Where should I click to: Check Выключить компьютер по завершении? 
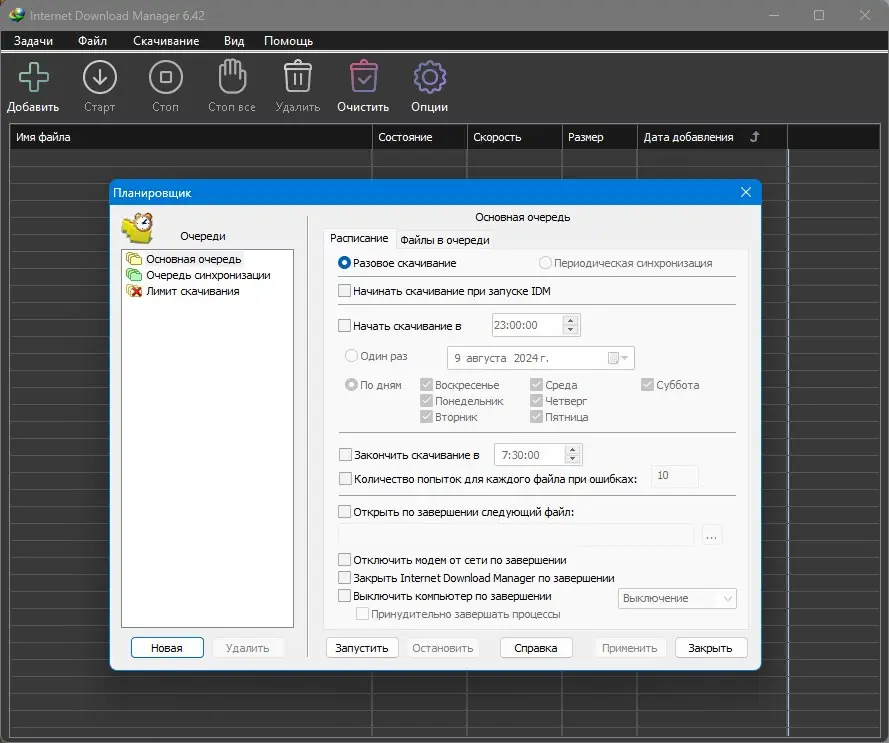(344, 596)
